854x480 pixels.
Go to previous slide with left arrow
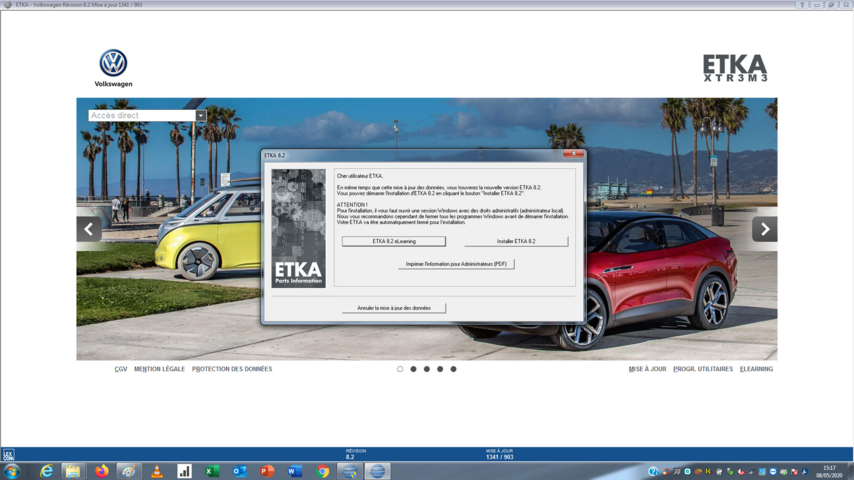tap(89, 229)
